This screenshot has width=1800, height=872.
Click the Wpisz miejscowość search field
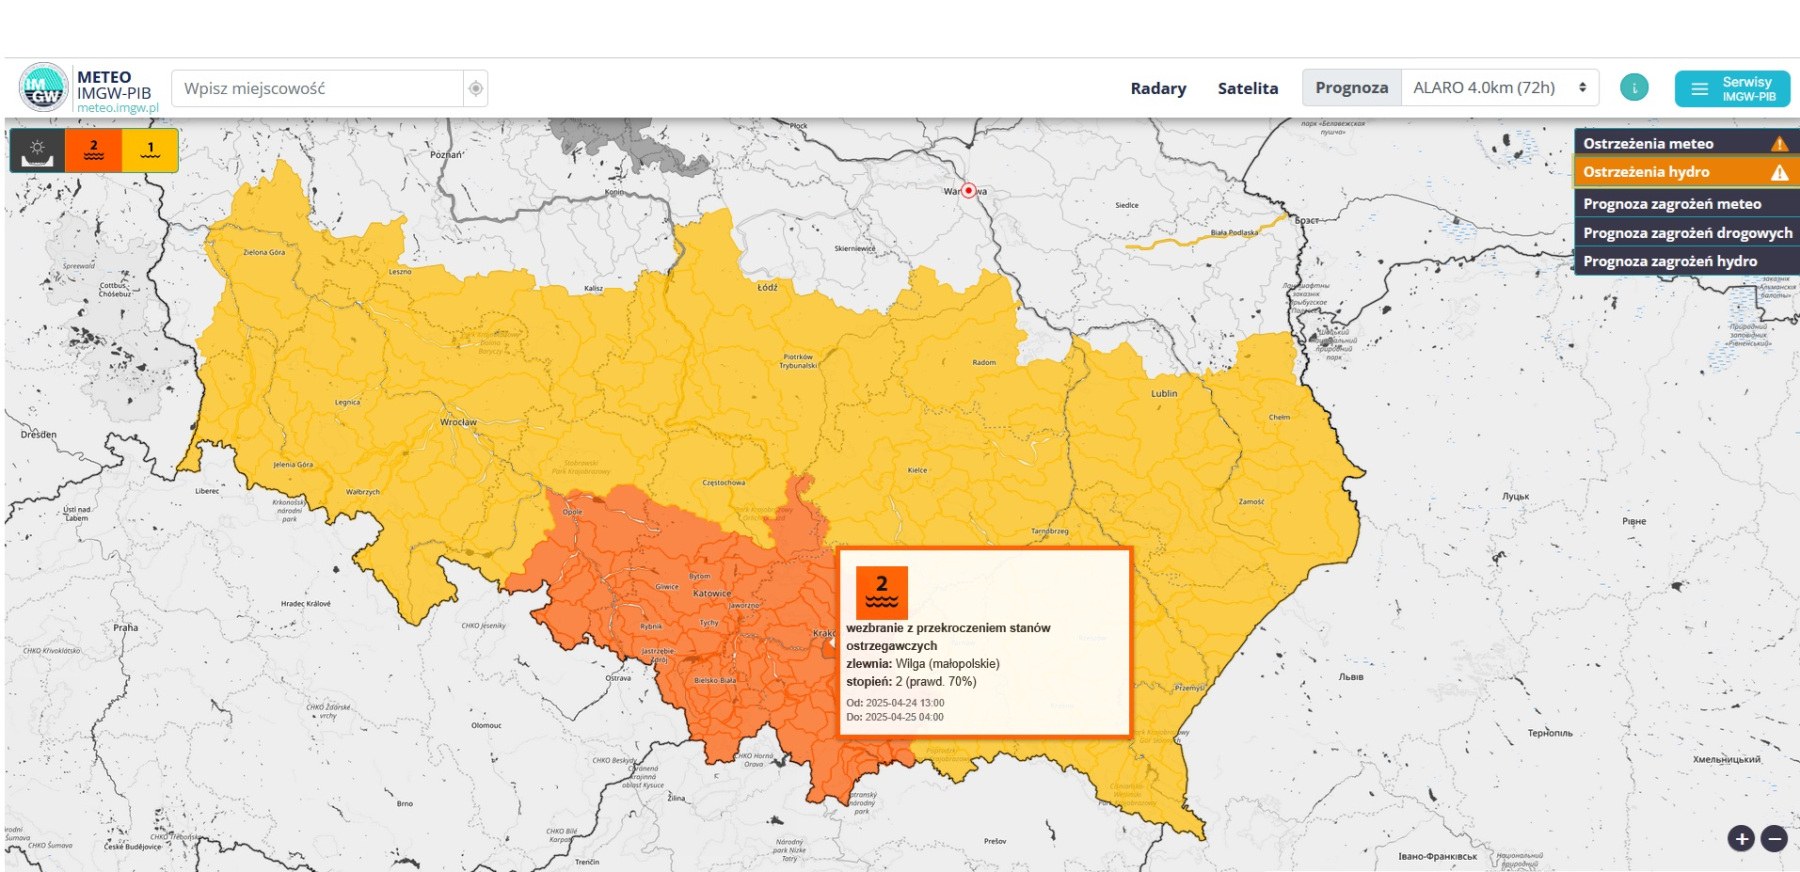click(x=318, y=89)
